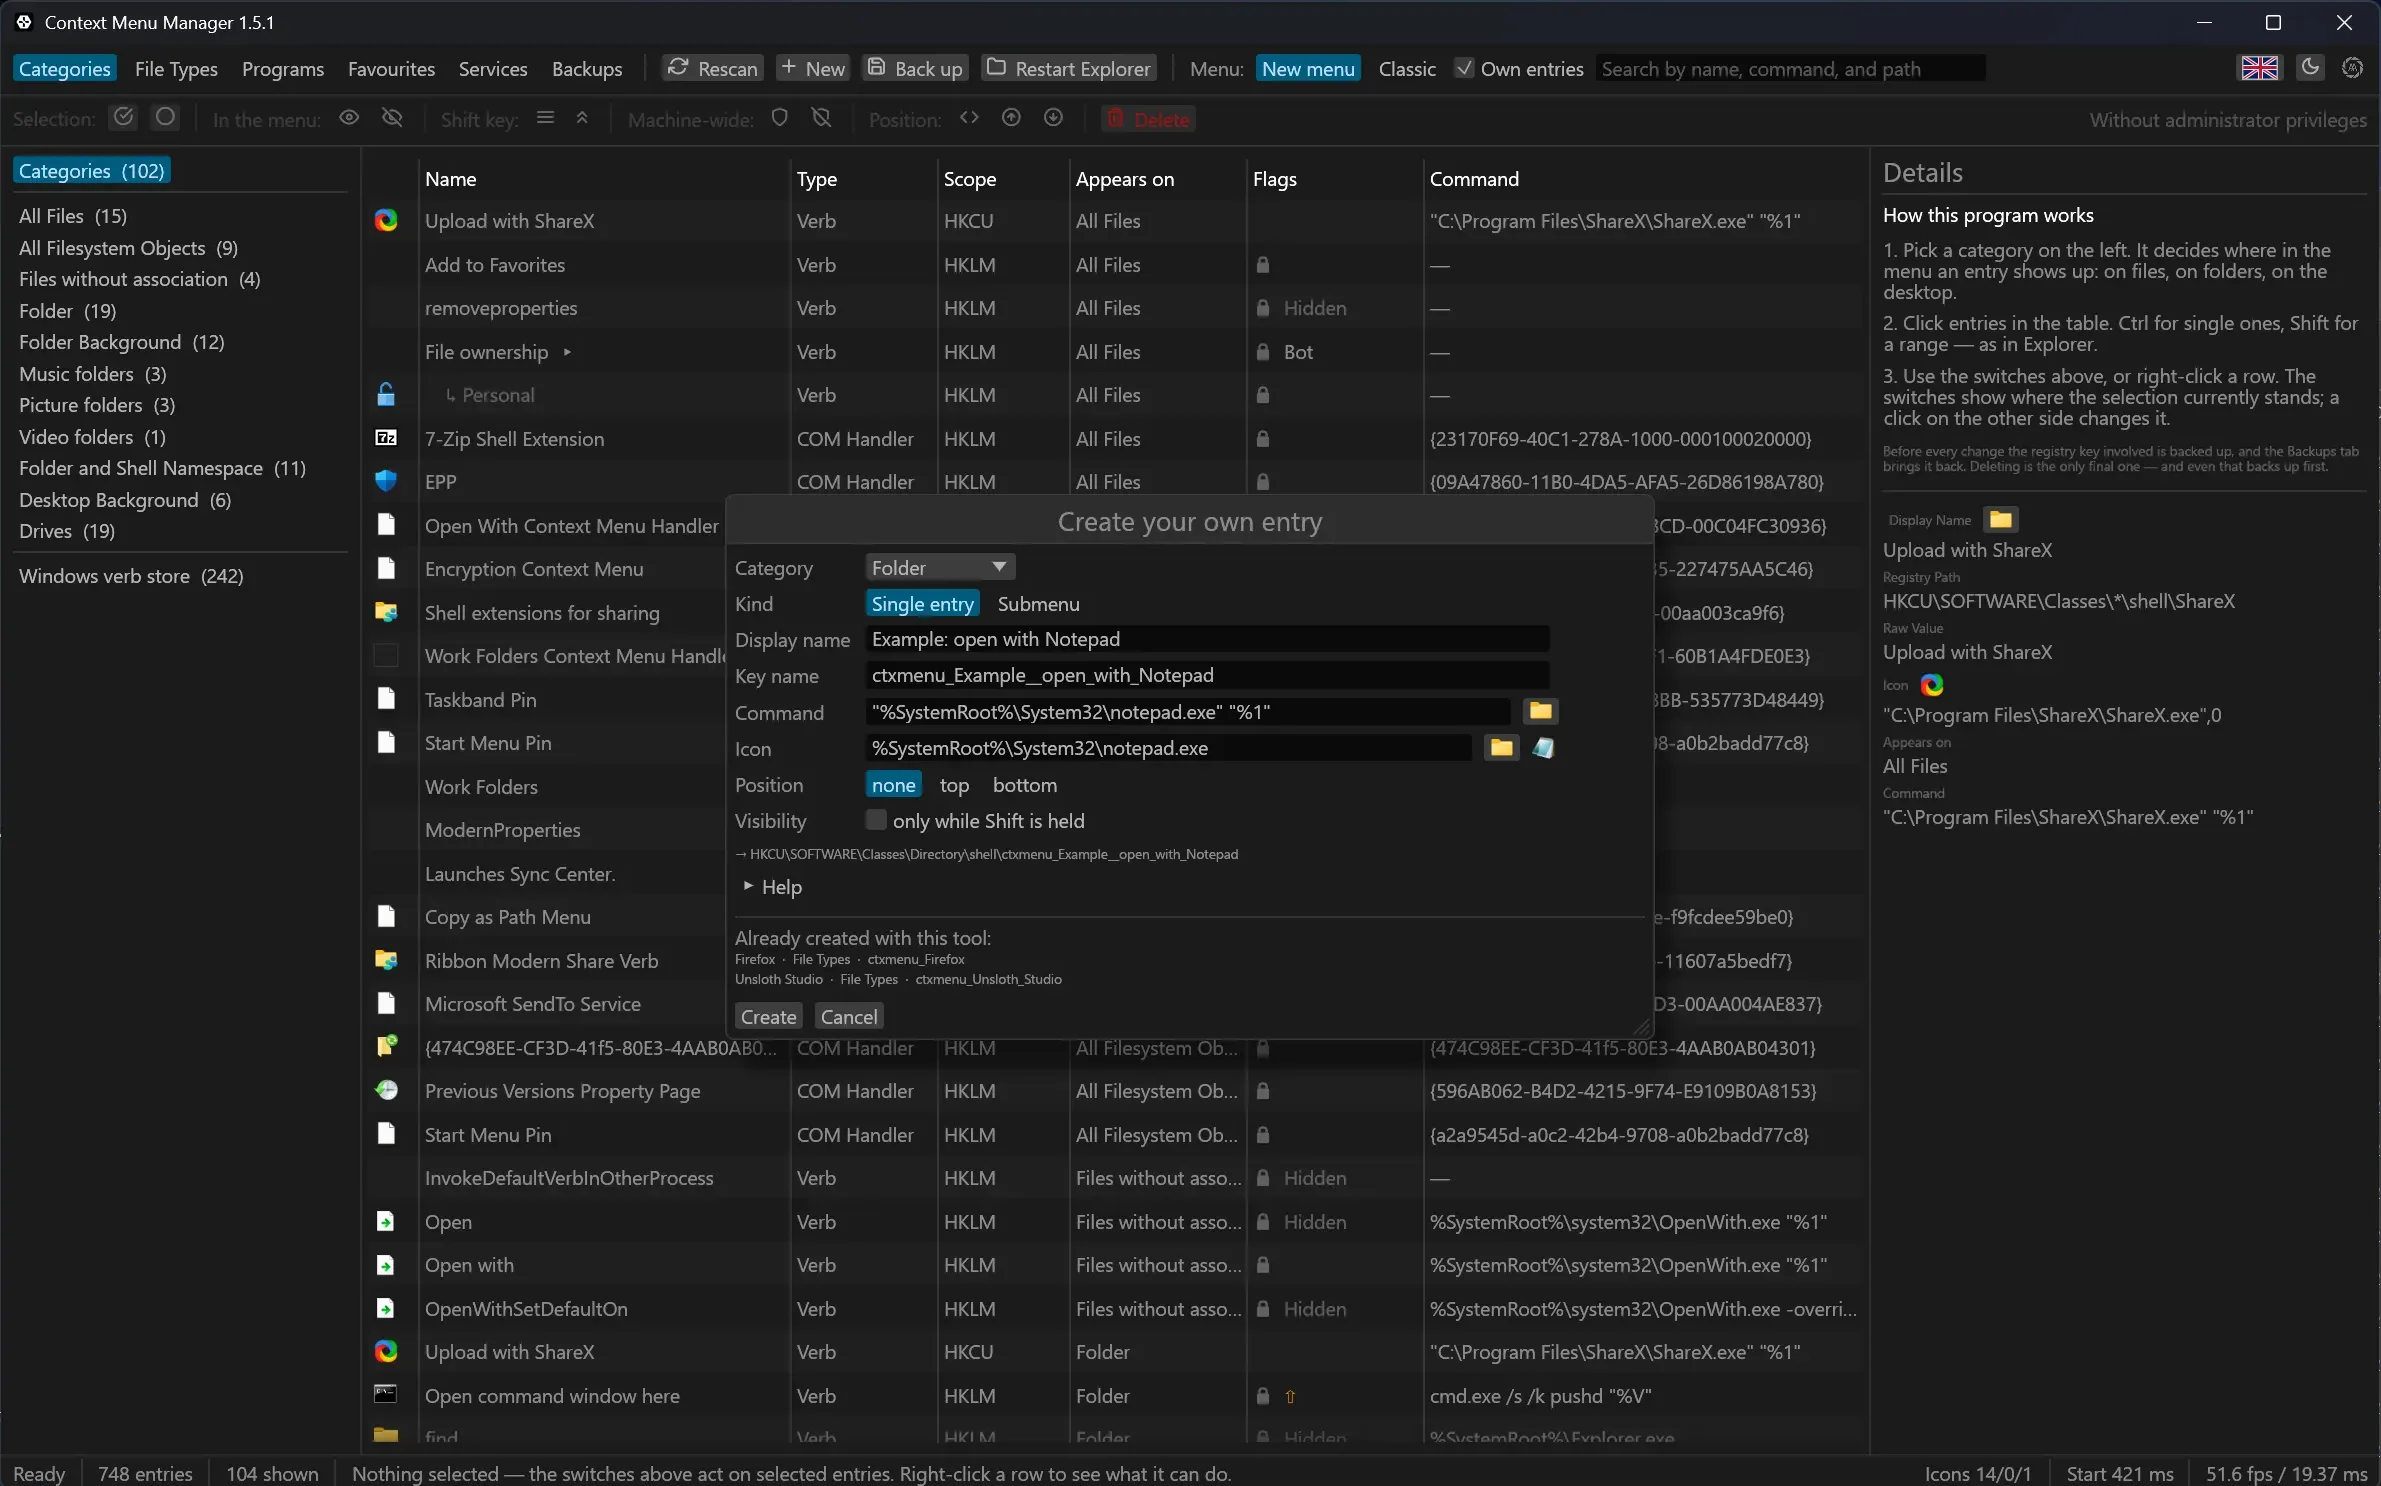Select Windows verb store (242)
Image resolution: width=2381 pixels, height=1486 pixels.
pyautogui.click(x=131, y=576)
